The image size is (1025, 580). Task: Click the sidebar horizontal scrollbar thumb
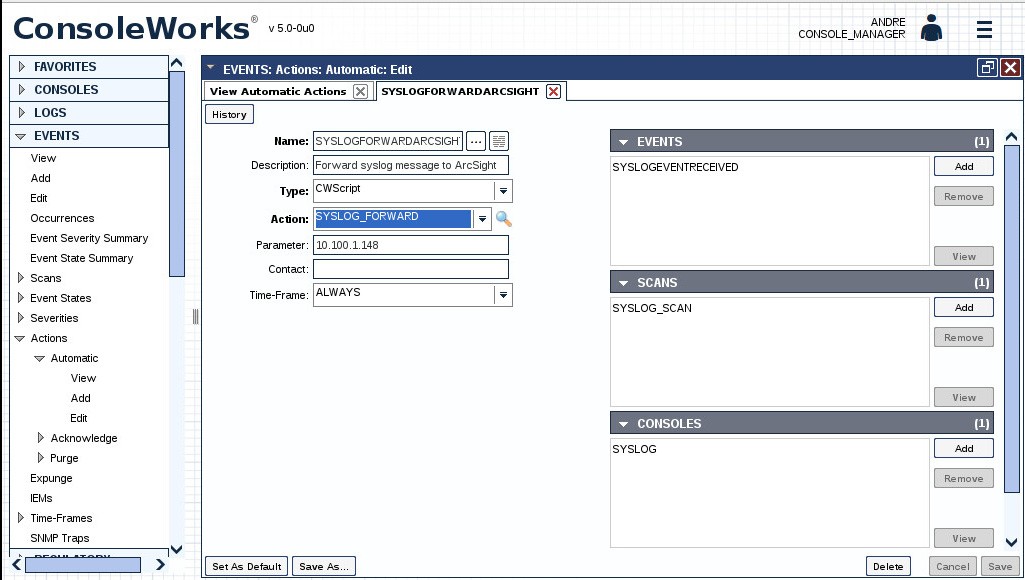point(82,564)
